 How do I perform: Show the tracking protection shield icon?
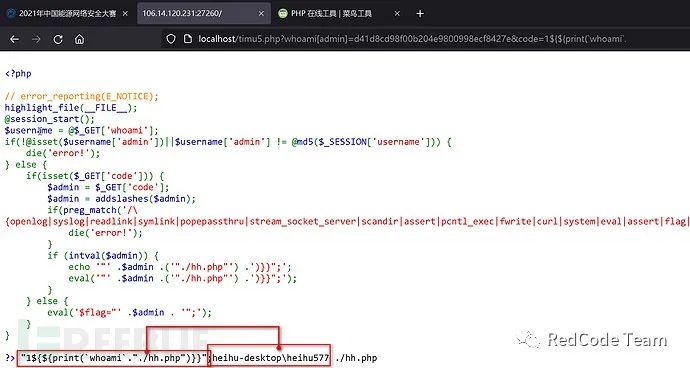click(171, 39)
